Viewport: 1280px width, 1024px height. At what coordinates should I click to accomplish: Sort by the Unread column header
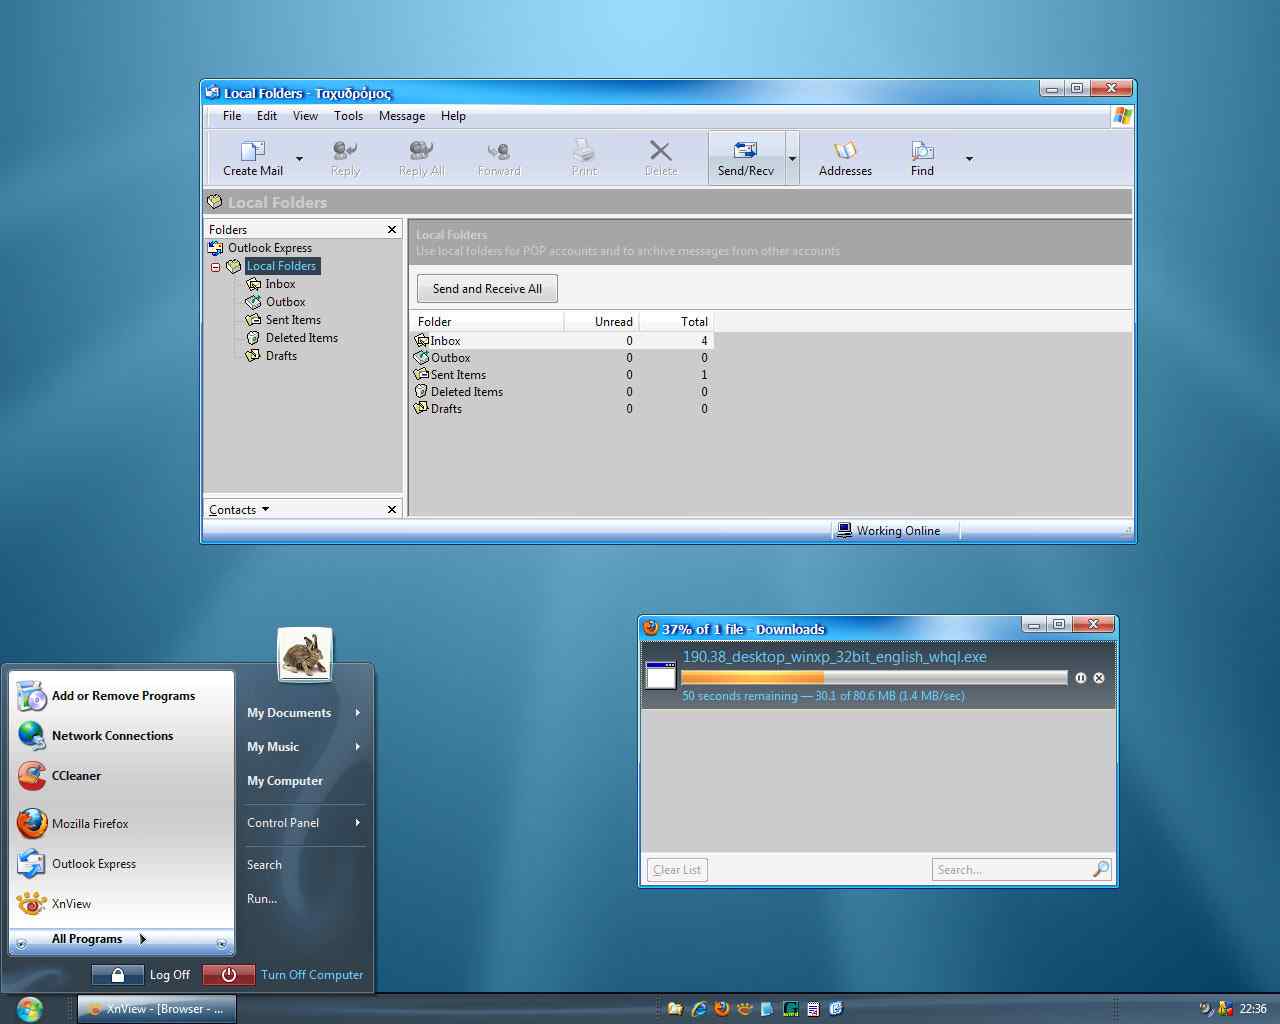(x=602, y=322)
